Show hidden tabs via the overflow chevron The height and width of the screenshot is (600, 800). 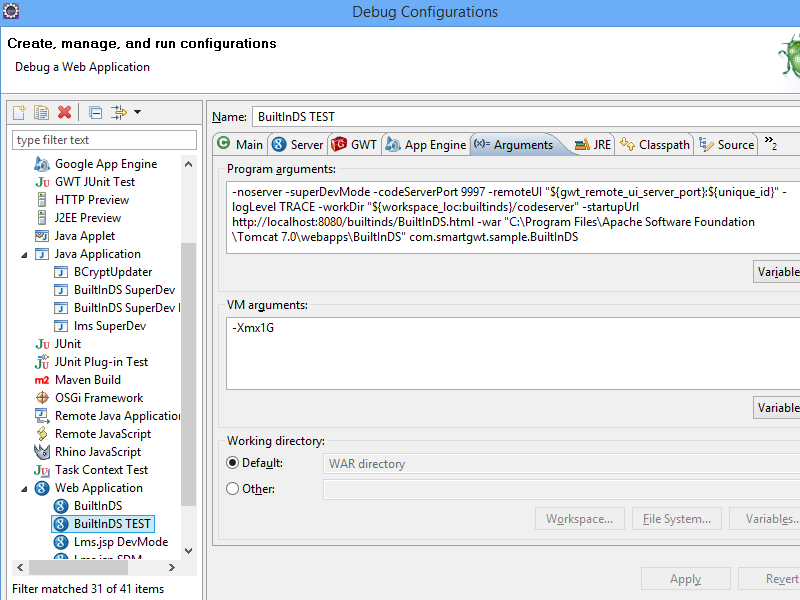point(770,144)
